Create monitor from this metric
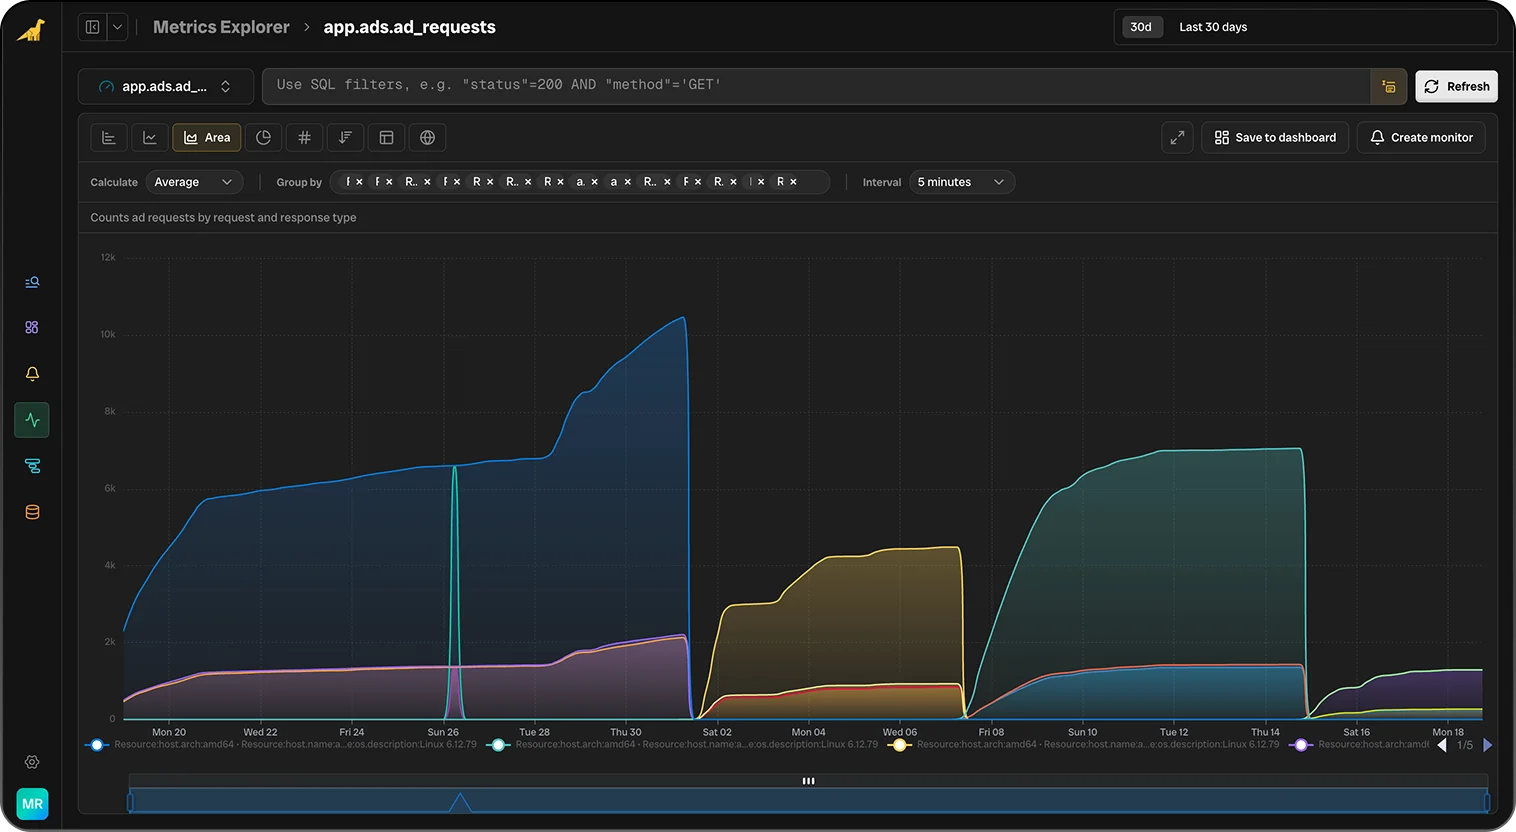 pyautogui.click(x=1421, y=138)
